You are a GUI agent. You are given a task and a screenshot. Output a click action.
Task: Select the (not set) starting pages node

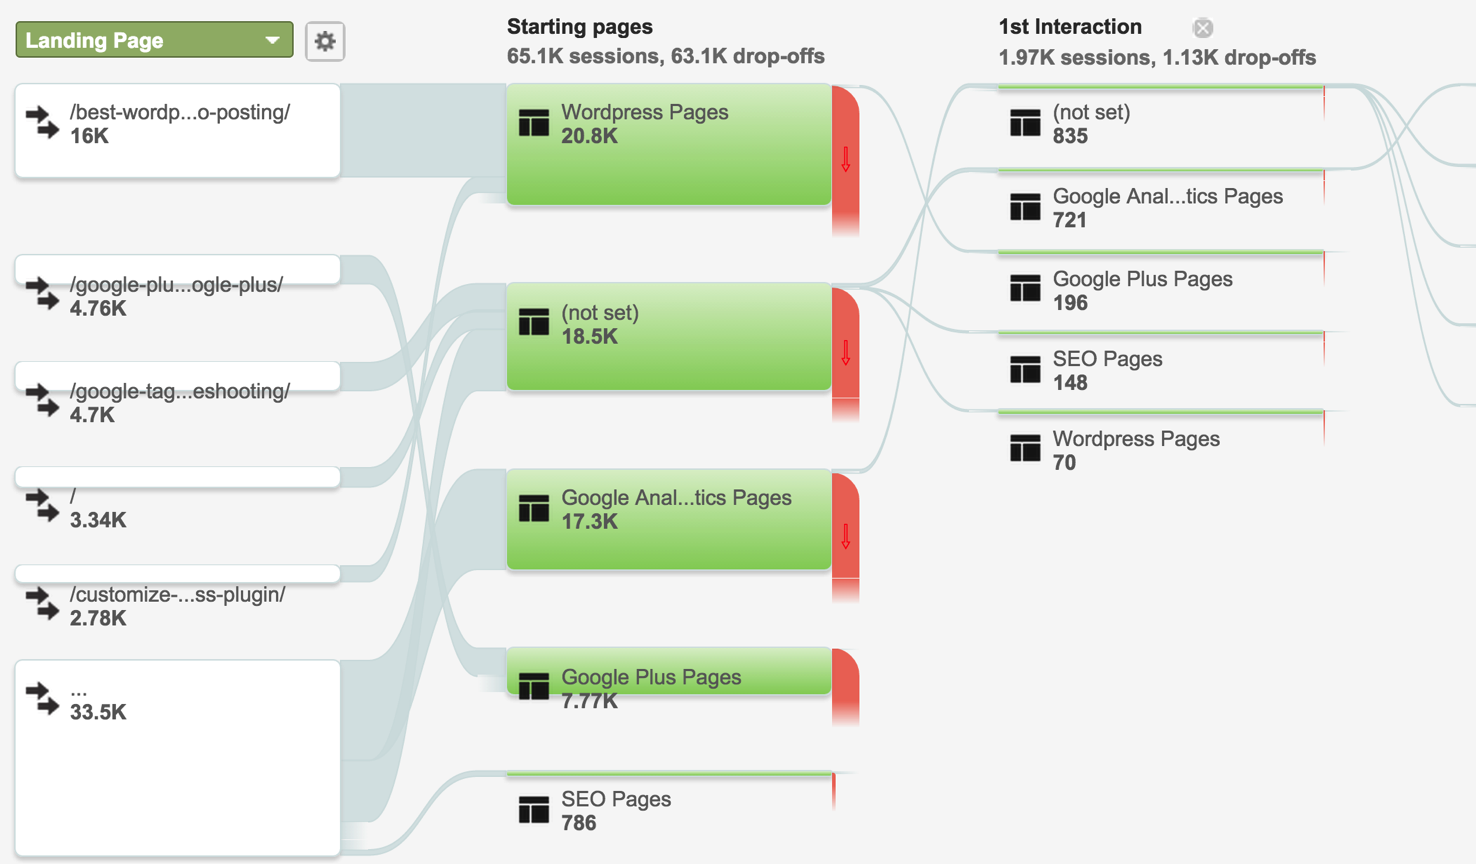point(668,335)
